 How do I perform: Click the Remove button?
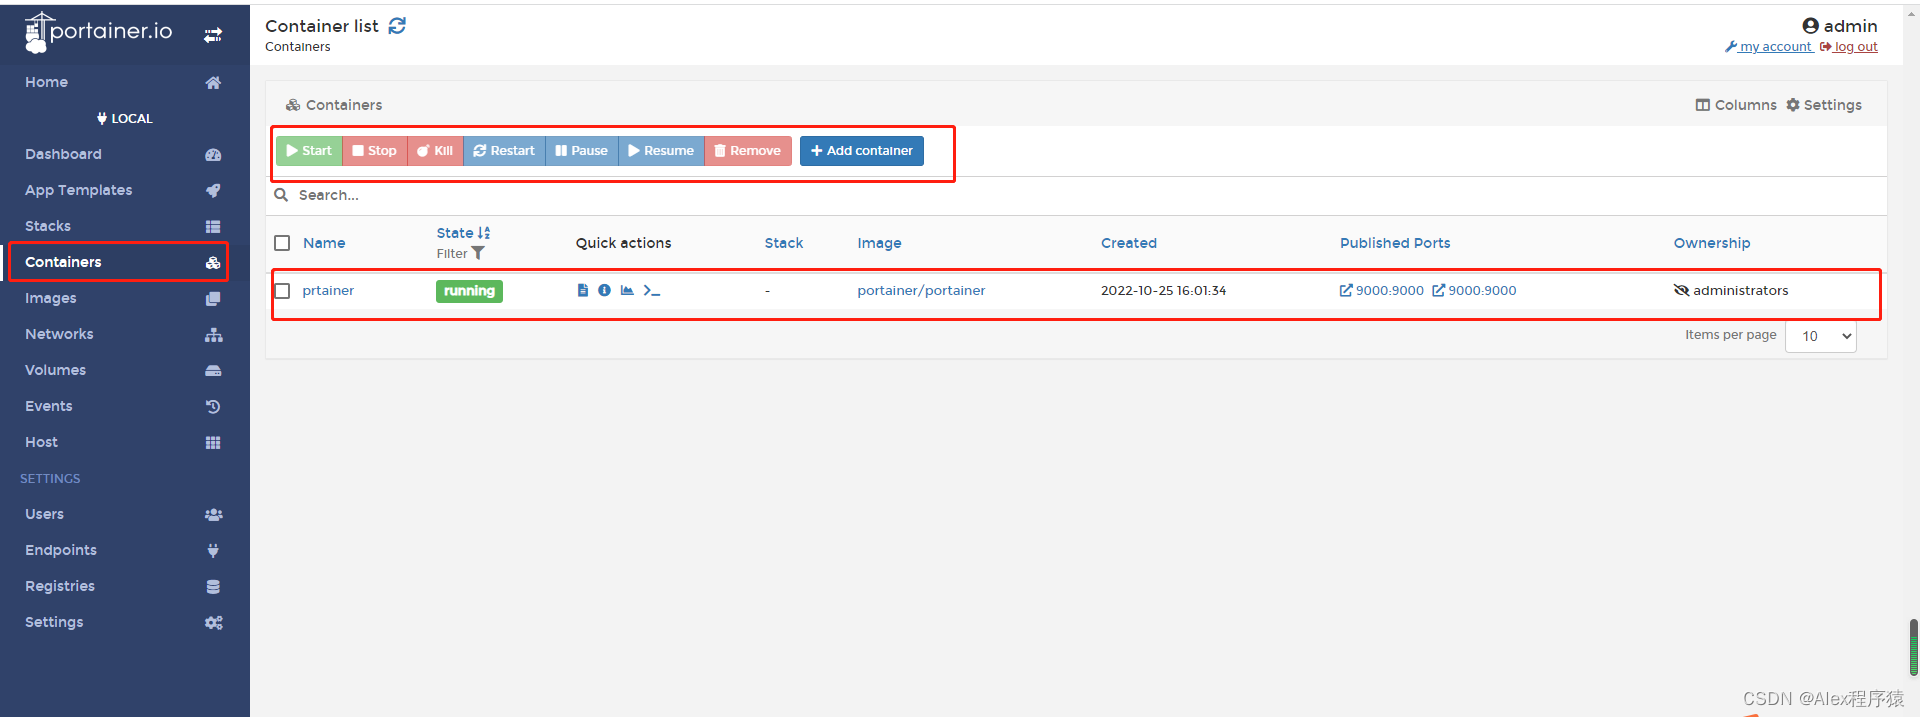pos(748,151)
